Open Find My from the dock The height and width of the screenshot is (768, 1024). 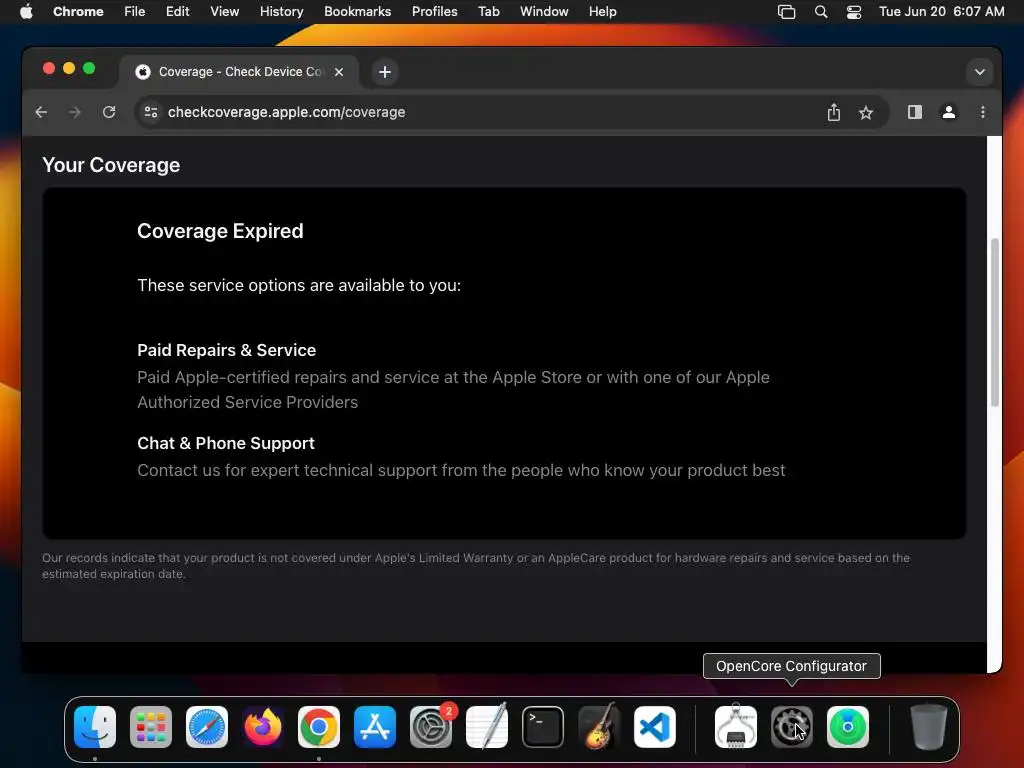(848, 727)
